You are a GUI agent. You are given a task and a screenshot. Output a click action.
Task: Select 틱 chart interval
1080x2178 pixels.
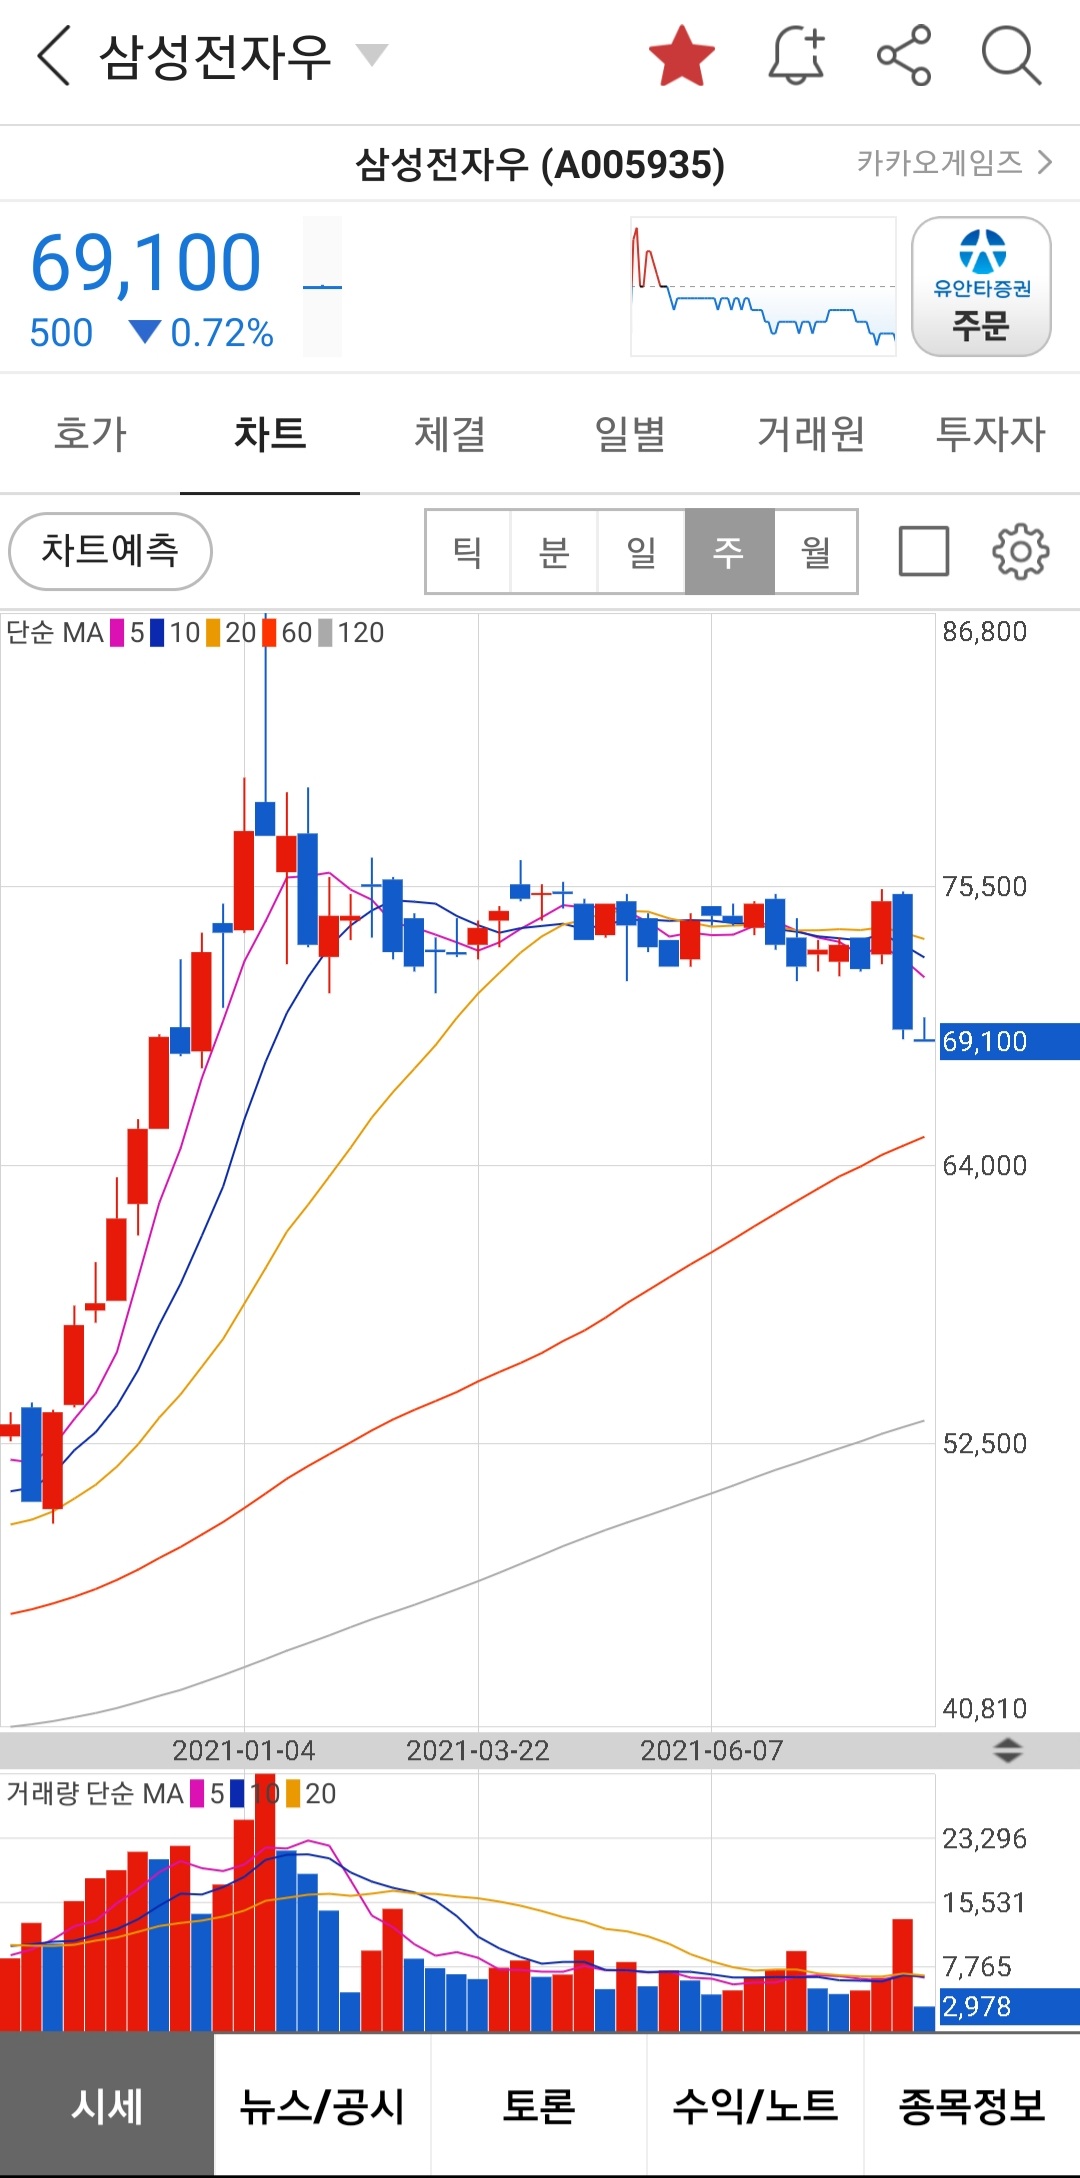tap(468, 551)
